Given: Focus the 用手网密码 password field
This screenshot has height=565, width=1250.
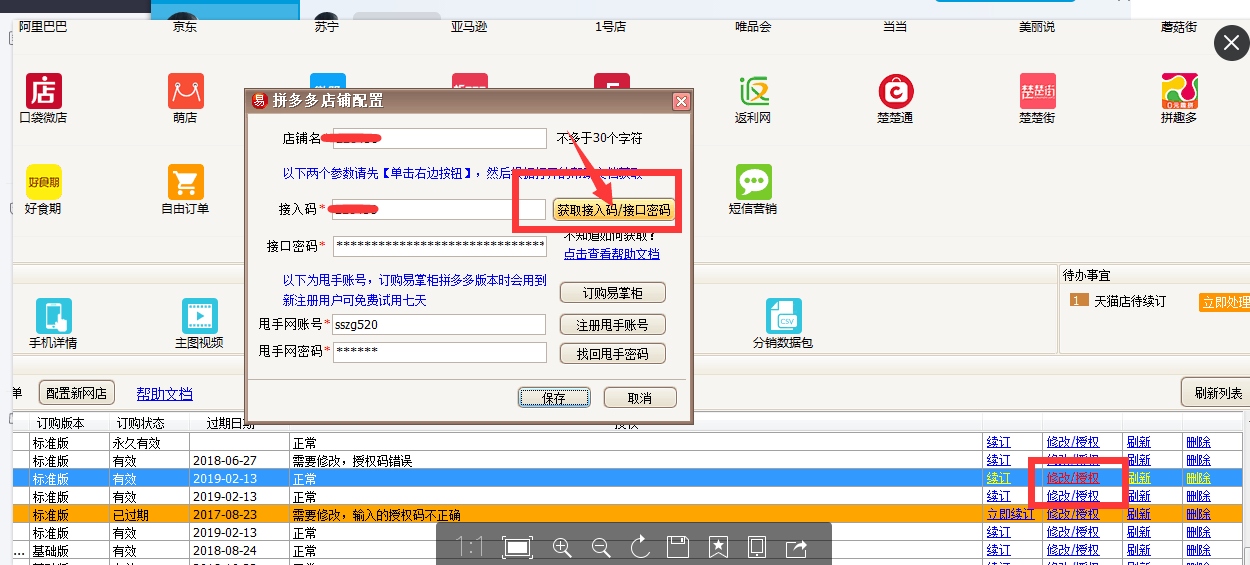Looking at the screenshot, I should 440,352.
